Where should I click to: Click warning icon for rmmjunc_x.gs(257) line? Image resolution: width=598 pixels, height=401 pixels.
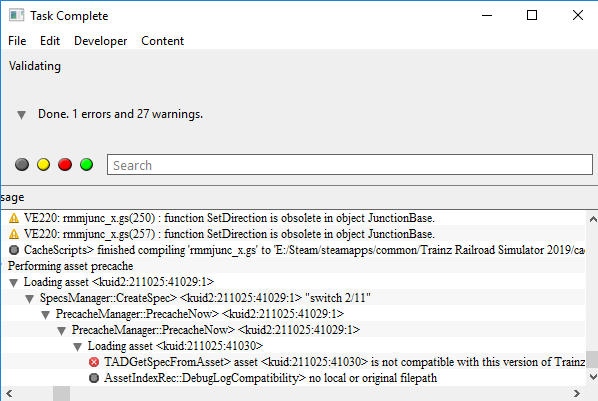point(14,234)
